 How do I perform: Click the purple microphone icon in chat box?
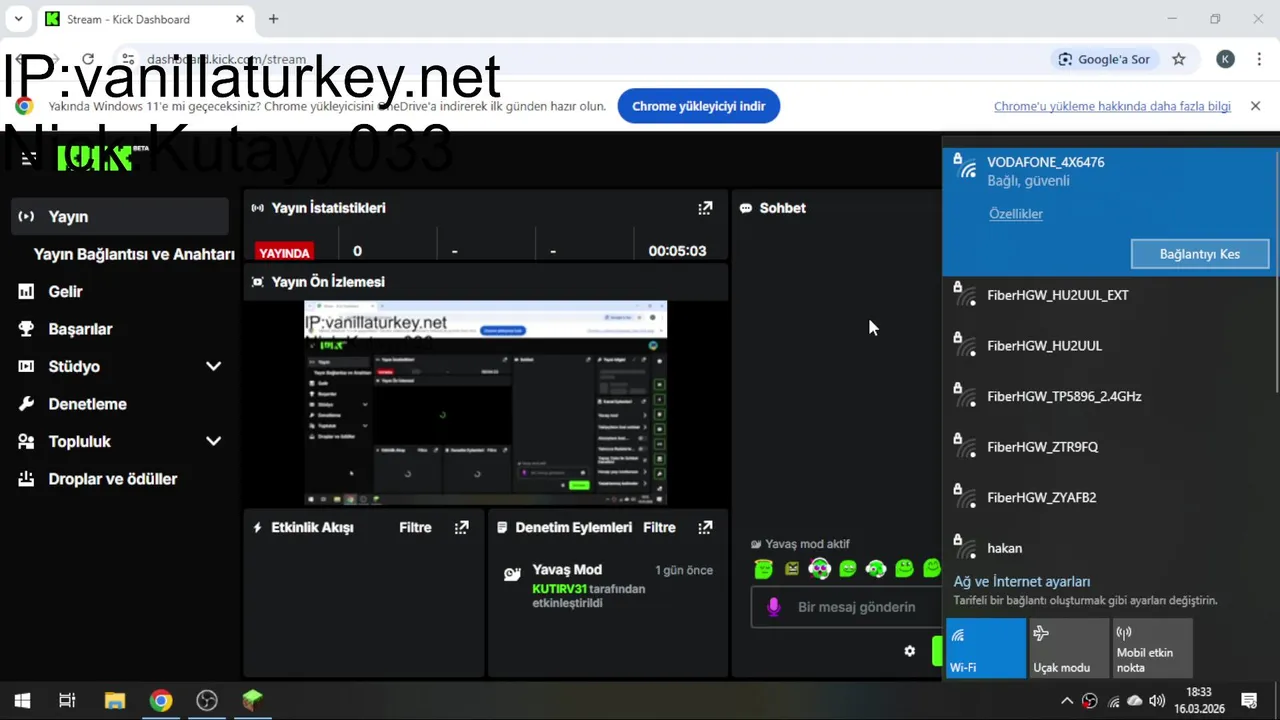(773, 607)
